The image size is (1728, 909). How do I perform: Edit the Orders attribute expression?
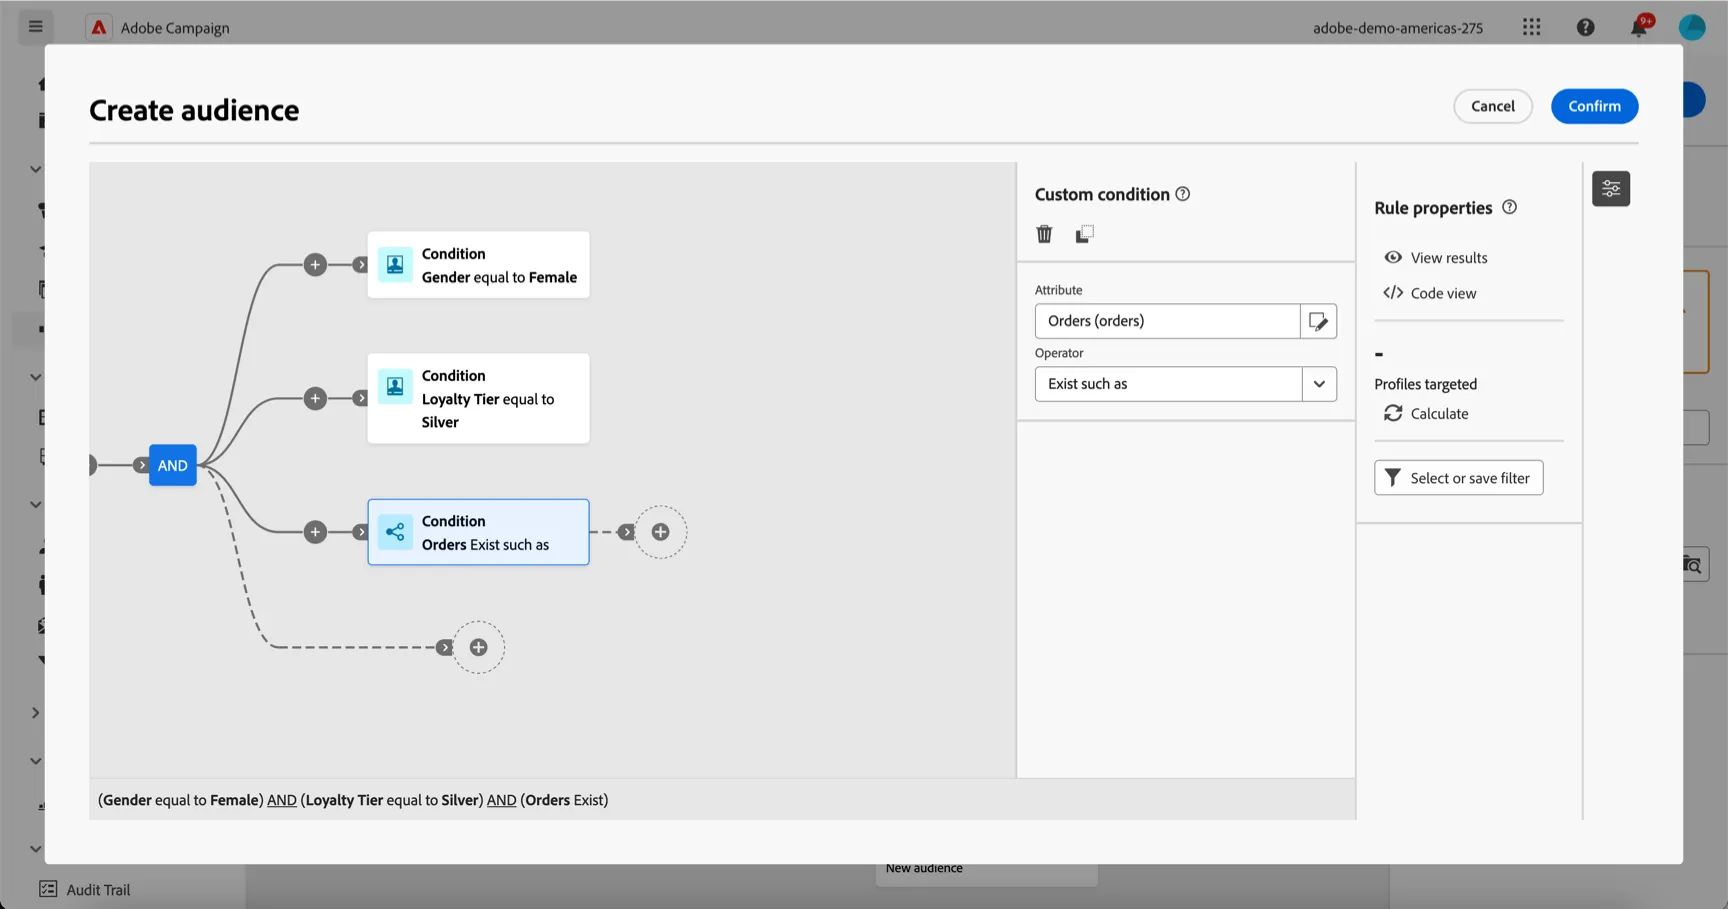click(x=1318, y=321)
